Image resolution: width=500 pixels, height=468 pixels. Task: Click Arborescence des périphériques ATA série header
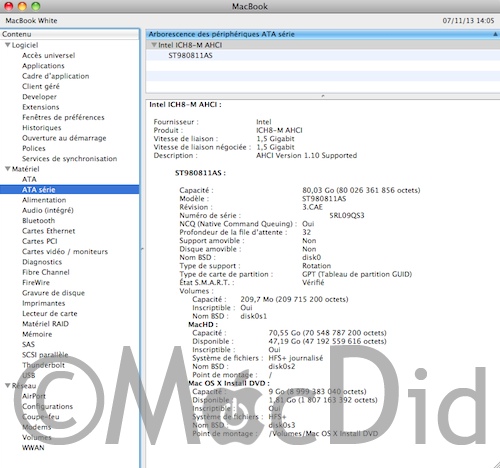[x=323, y=34]
